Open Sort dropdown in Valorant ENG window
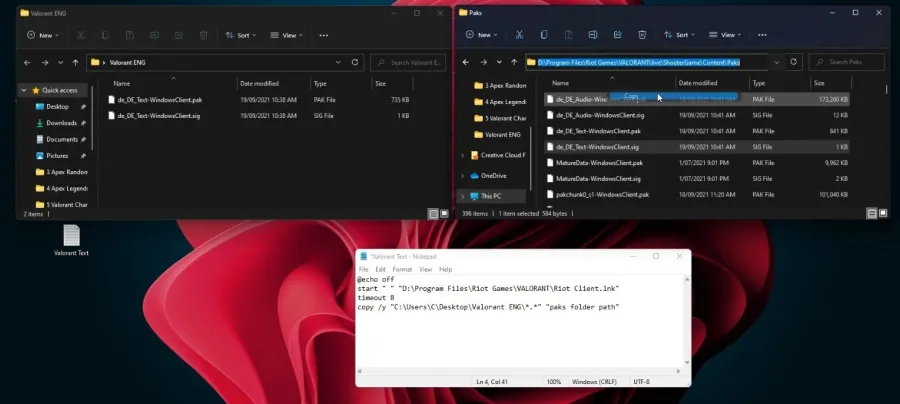 point(239,36)
